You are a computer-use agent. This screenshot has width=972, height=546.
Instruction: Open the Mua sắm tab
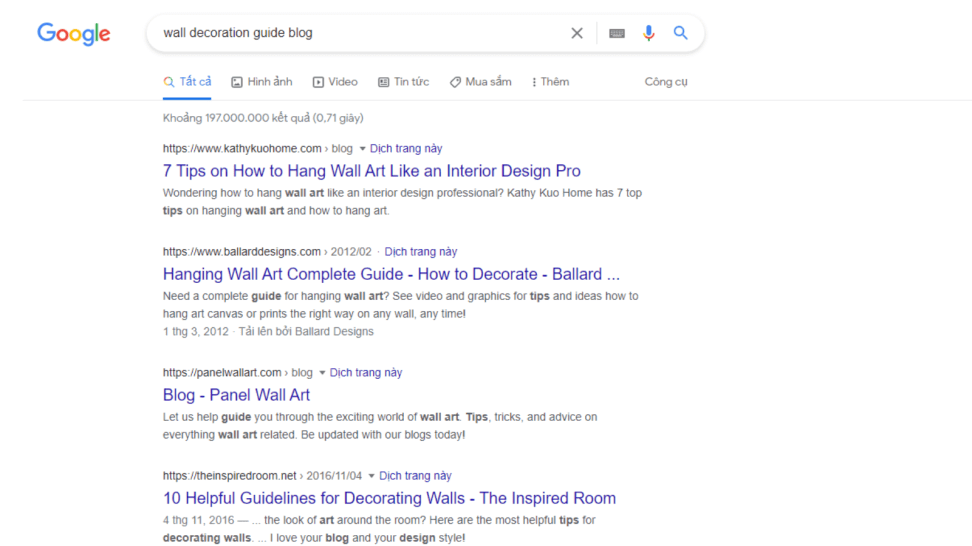pos(480,82)
